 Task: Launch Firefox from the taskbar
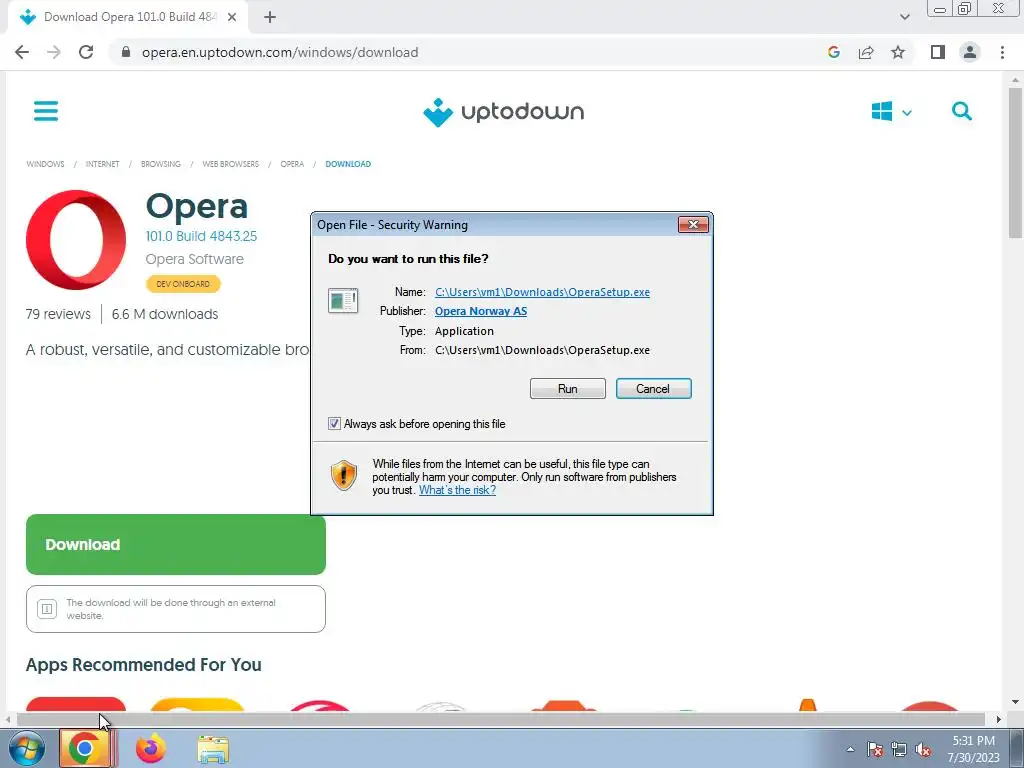point(150,749)
